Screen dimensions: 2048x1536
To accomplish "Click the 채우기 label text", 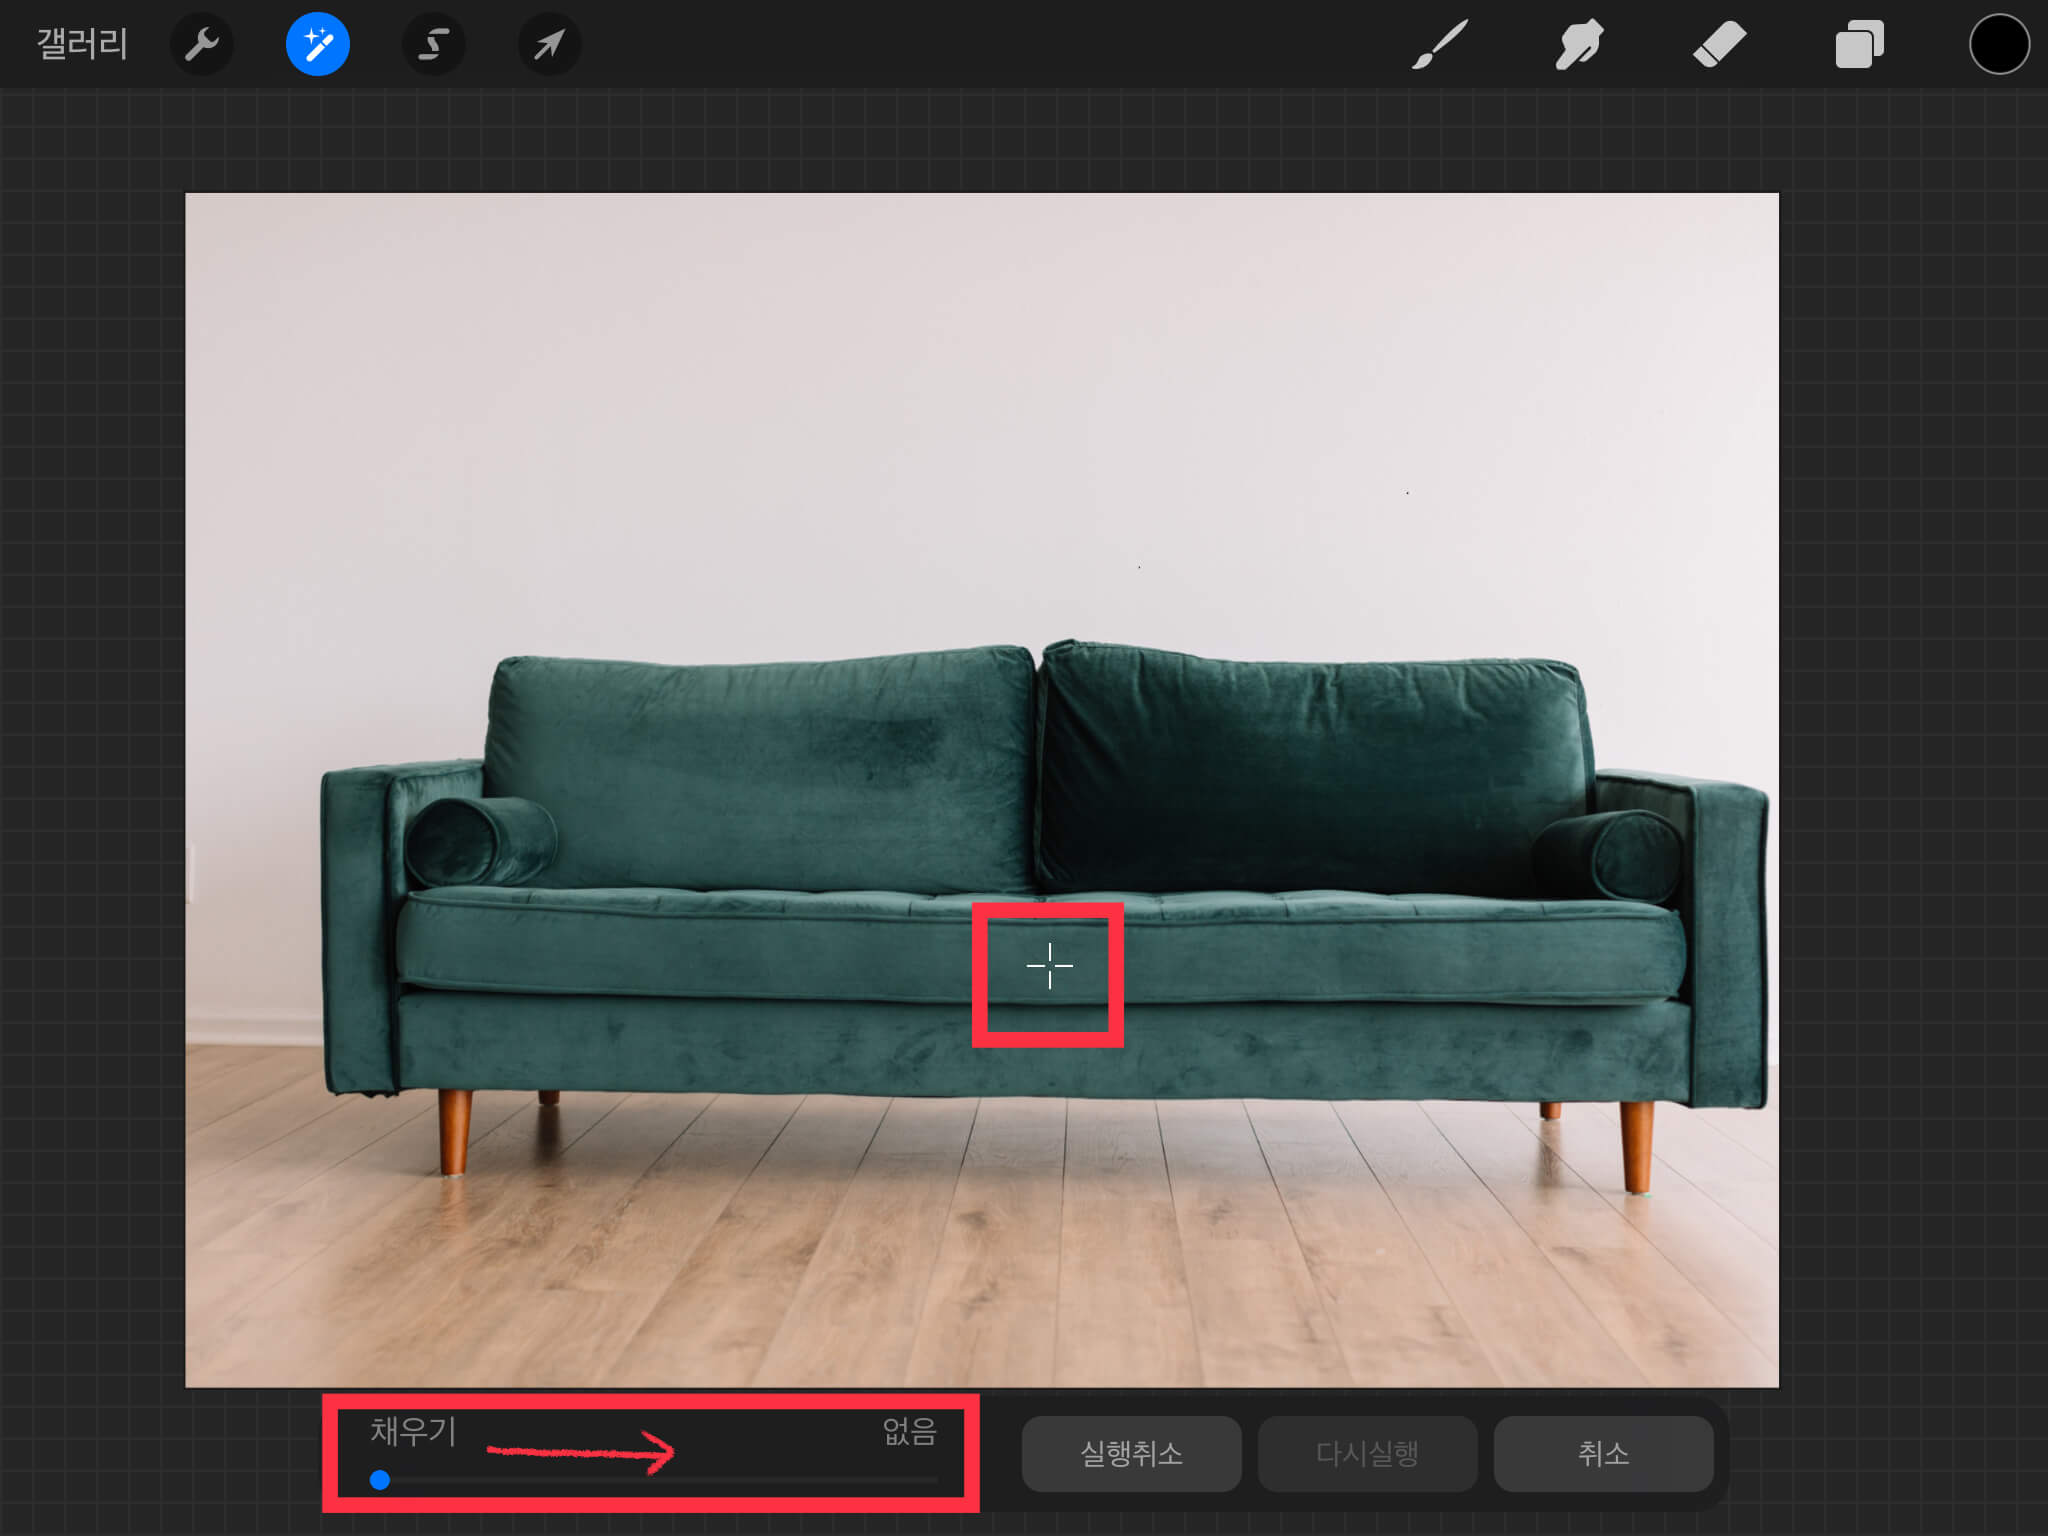I will (x=413, y=1432).
